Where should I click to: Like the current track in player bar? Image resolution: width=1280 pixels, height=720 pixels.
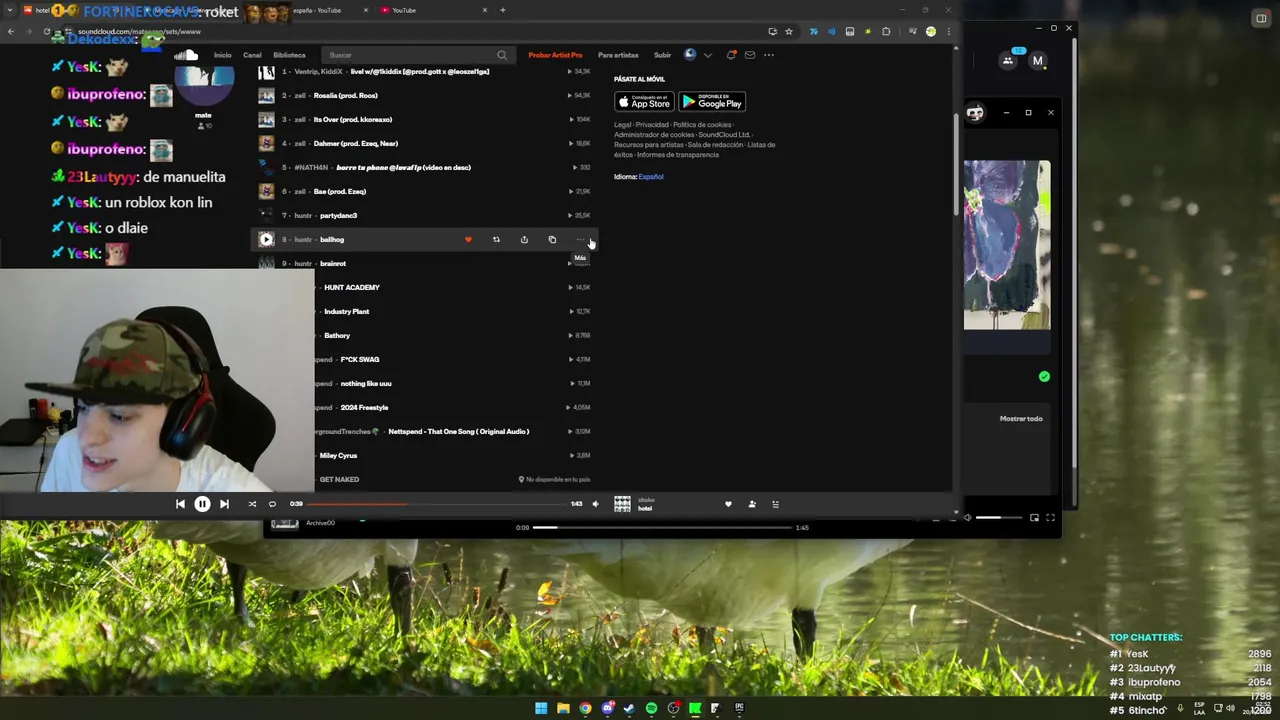tap(728, 504)
